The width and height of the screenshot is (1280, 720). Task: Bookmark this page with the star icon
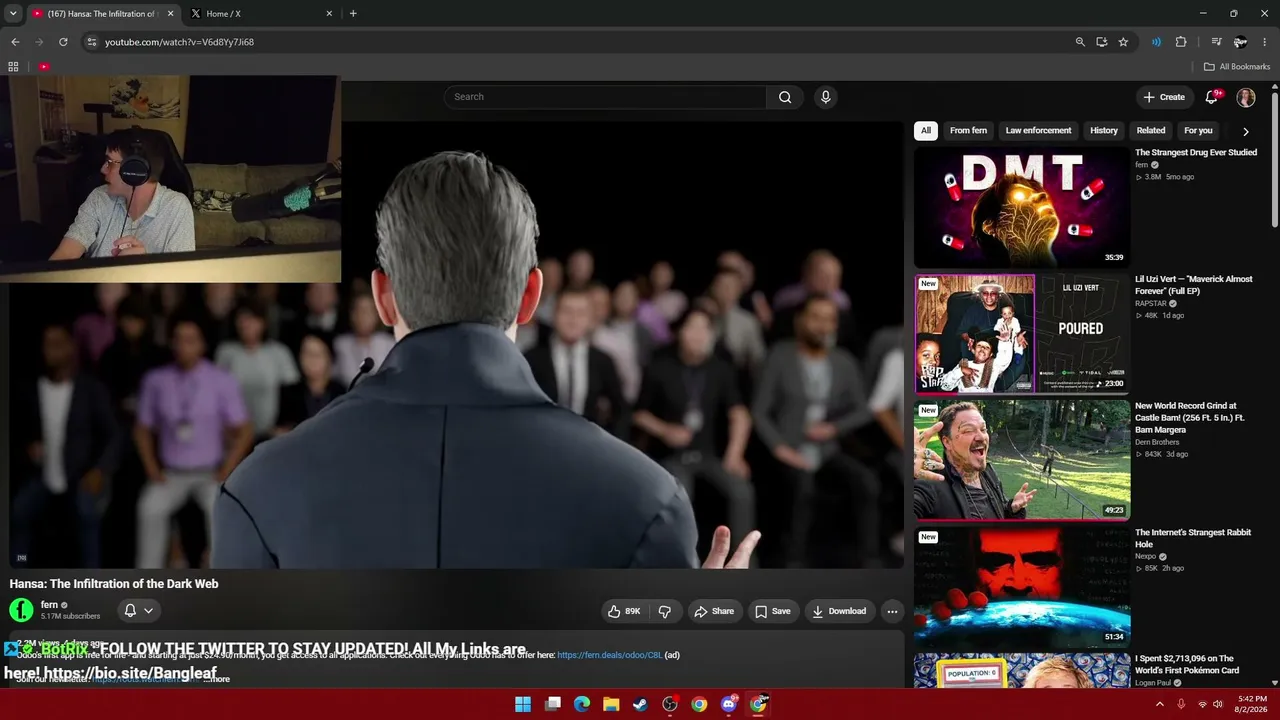point(1123,42)
